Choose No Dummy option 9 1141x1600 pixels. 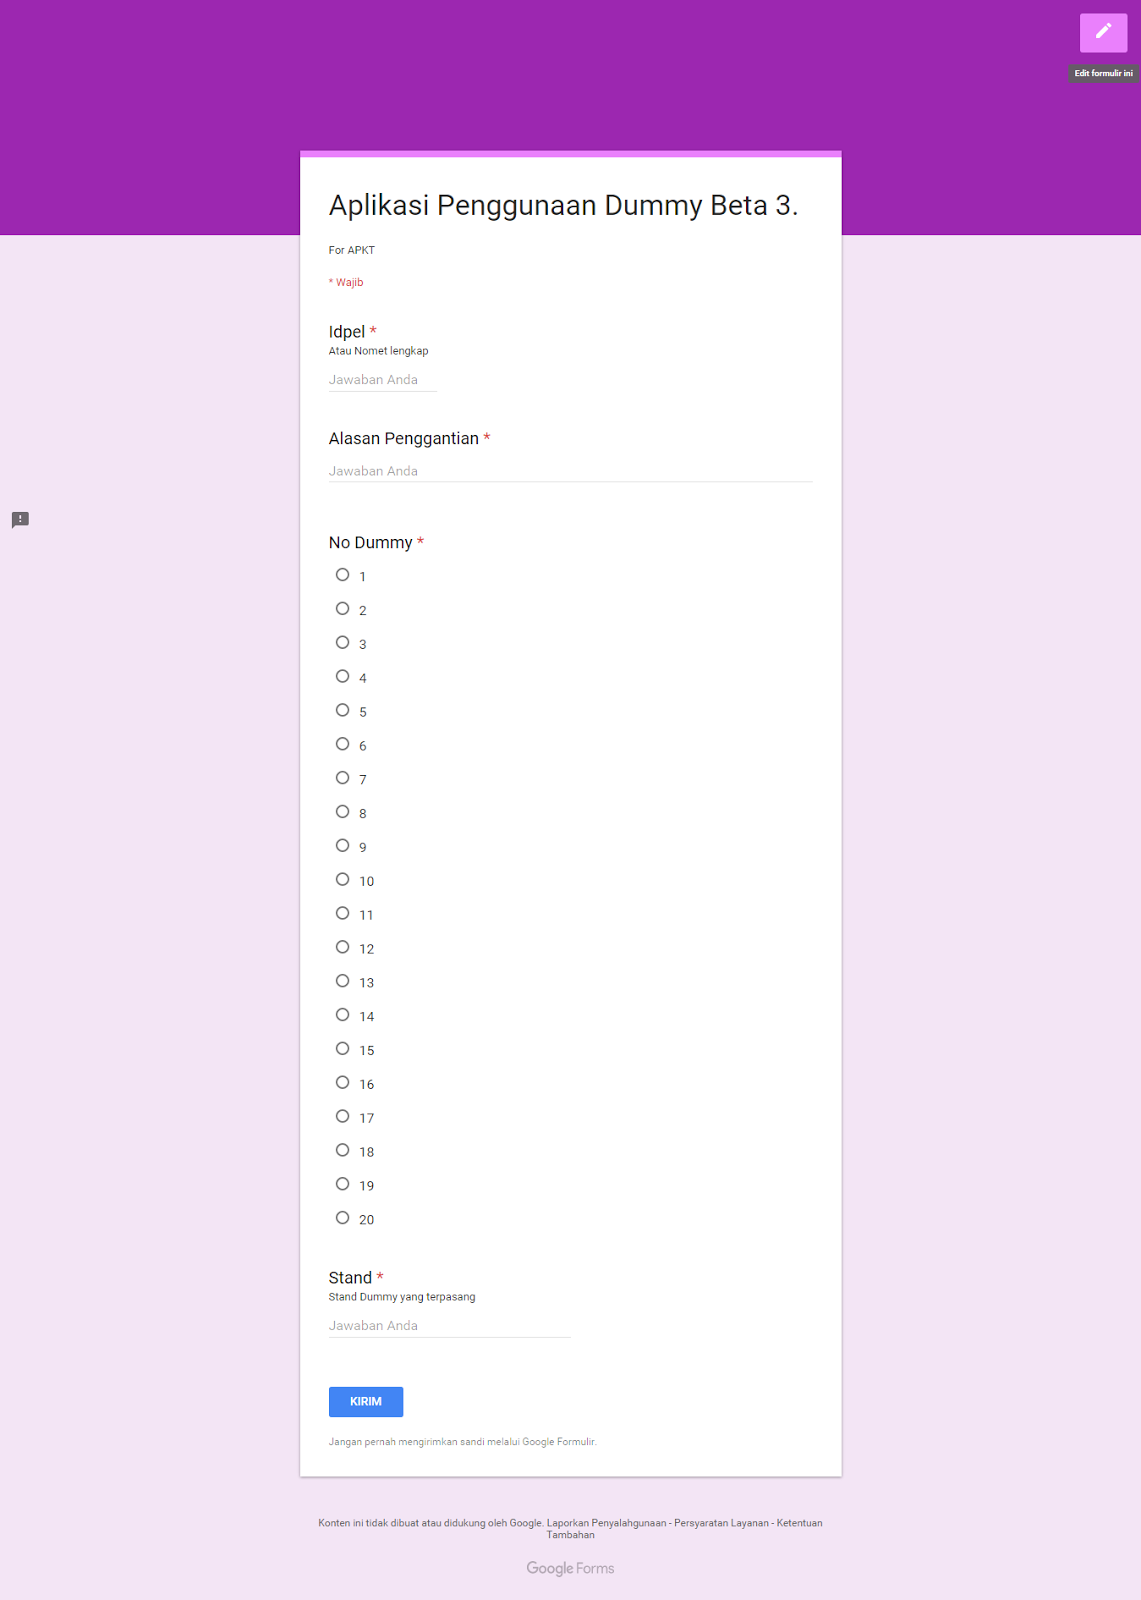(x=342, y=846)
